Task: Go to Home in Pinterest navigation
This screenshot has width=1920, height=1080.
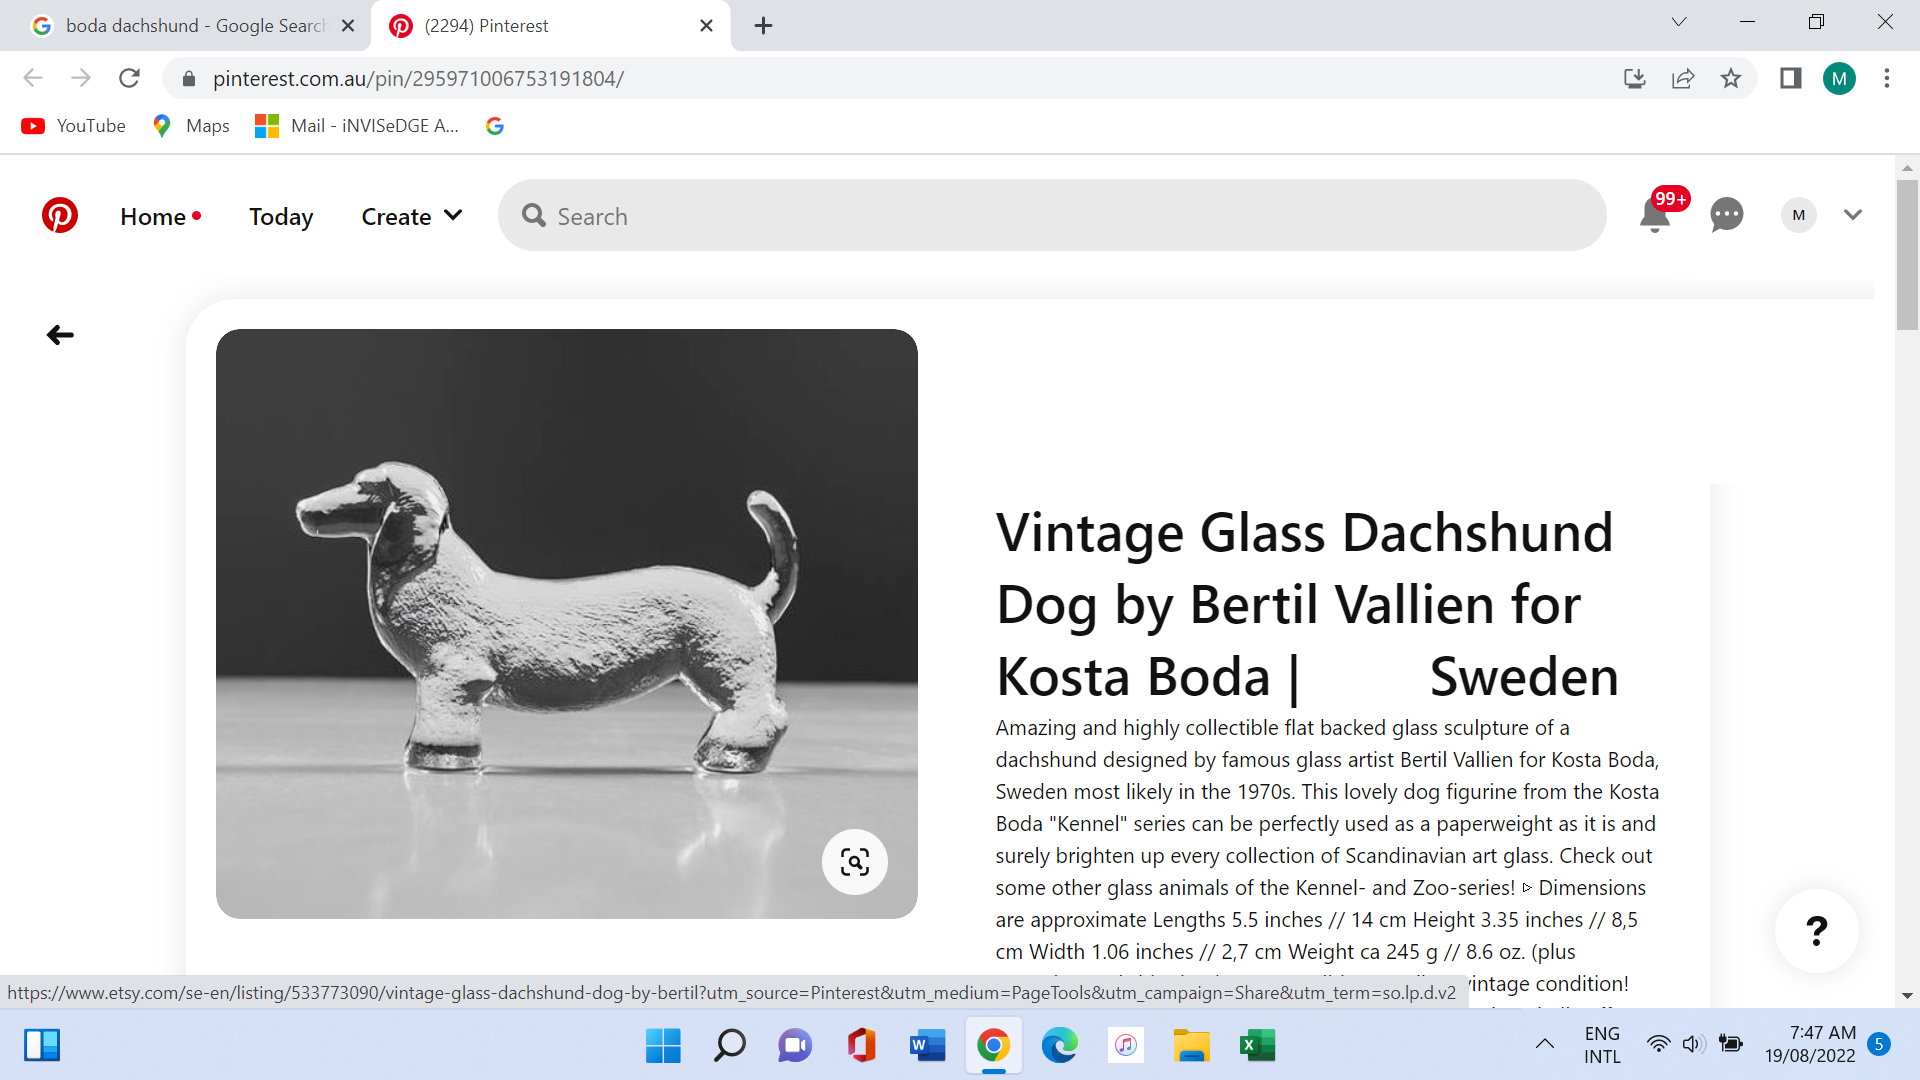Action: [x=153, y=216]
